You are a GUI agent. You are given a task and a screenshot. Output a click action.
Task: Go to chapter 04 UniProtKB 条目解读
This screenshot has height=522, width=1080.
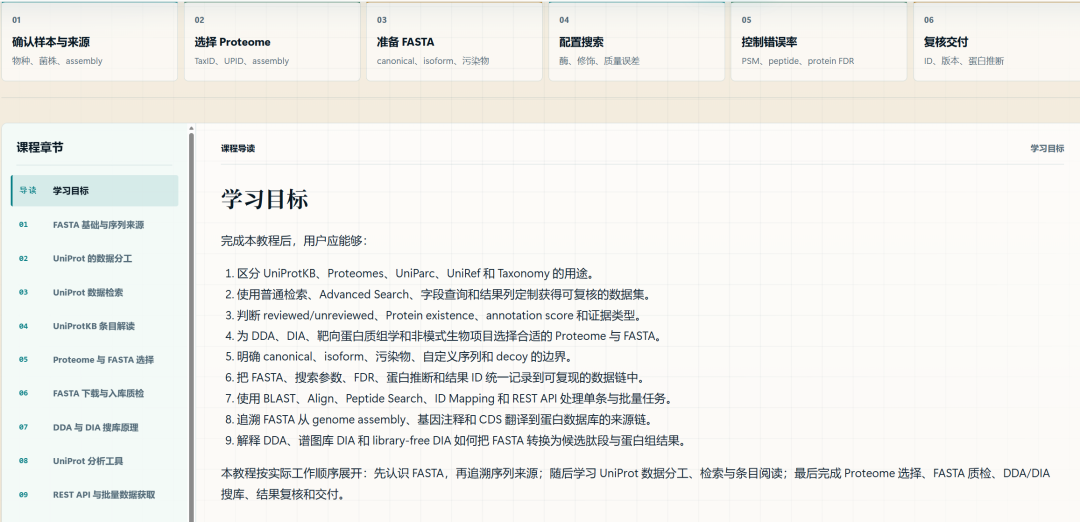[x=94, y=326]
